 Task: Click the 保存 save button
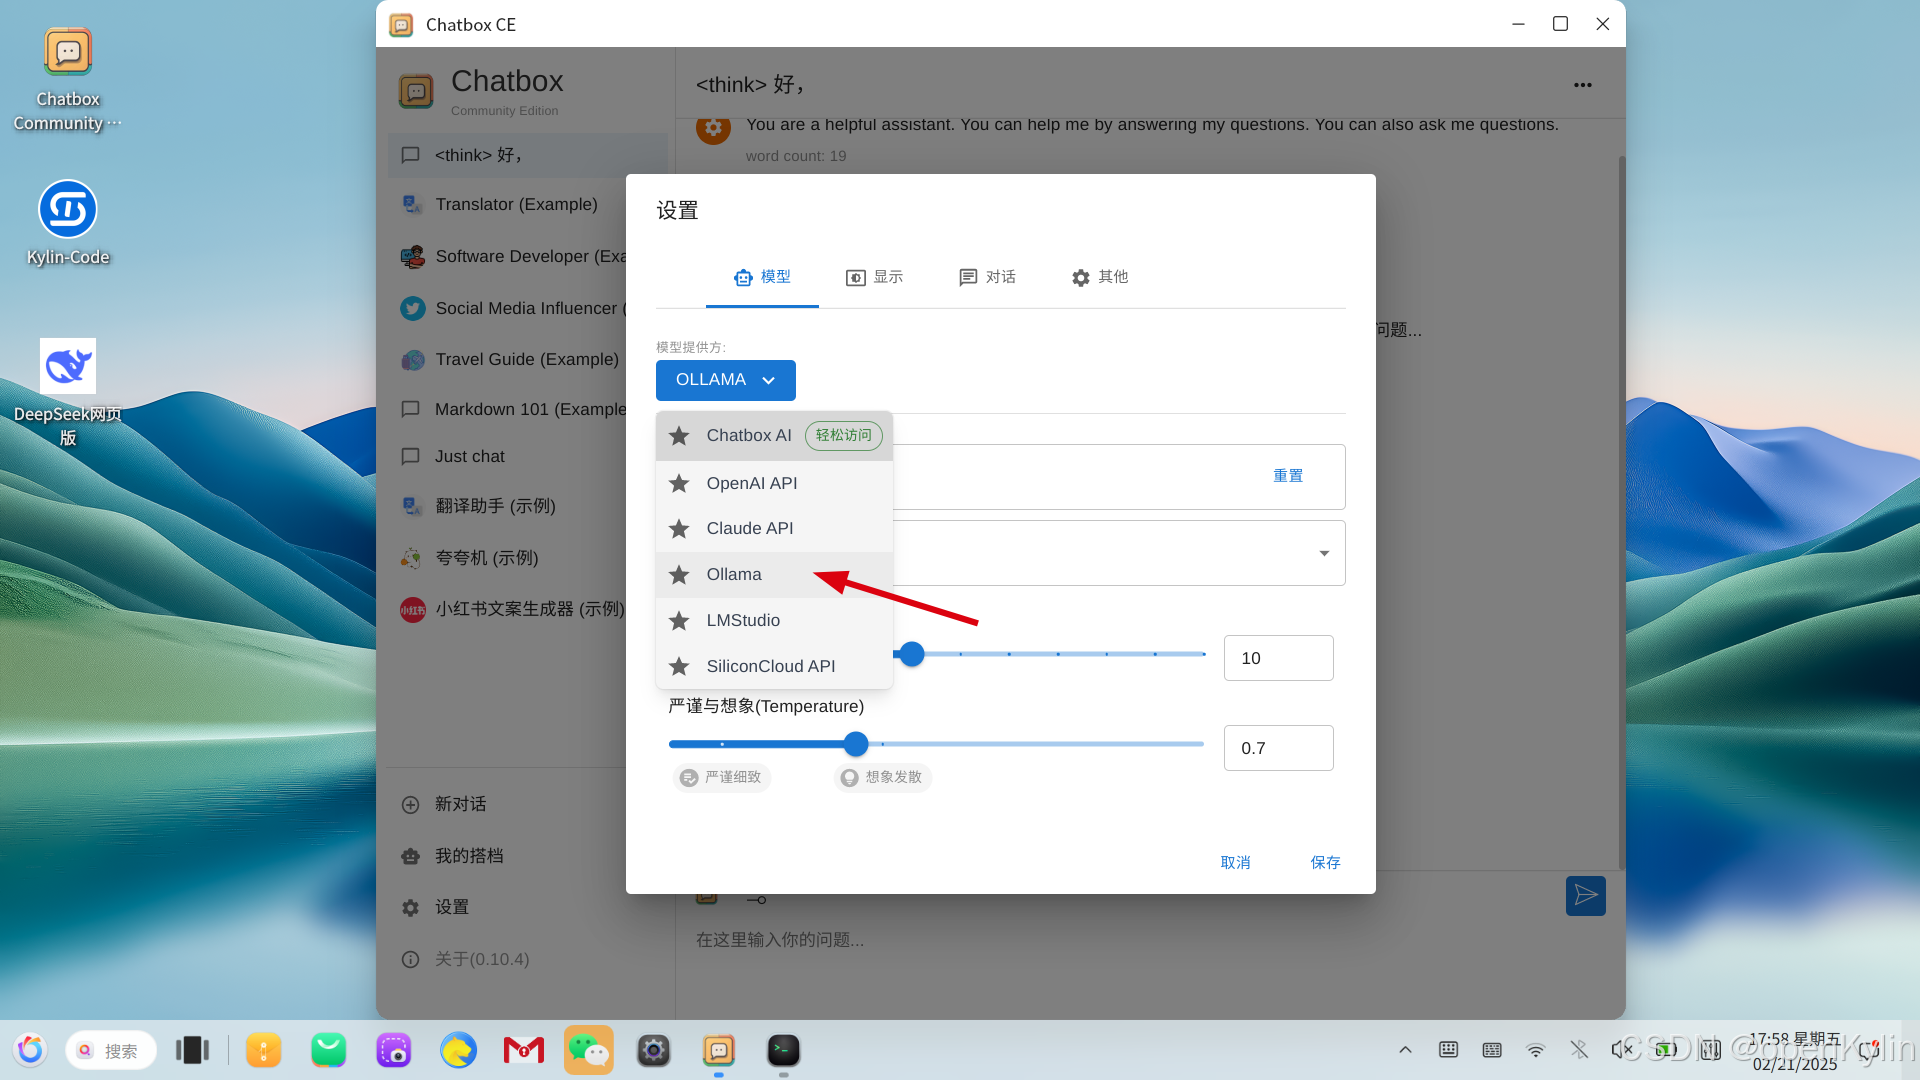point(1325,862)
